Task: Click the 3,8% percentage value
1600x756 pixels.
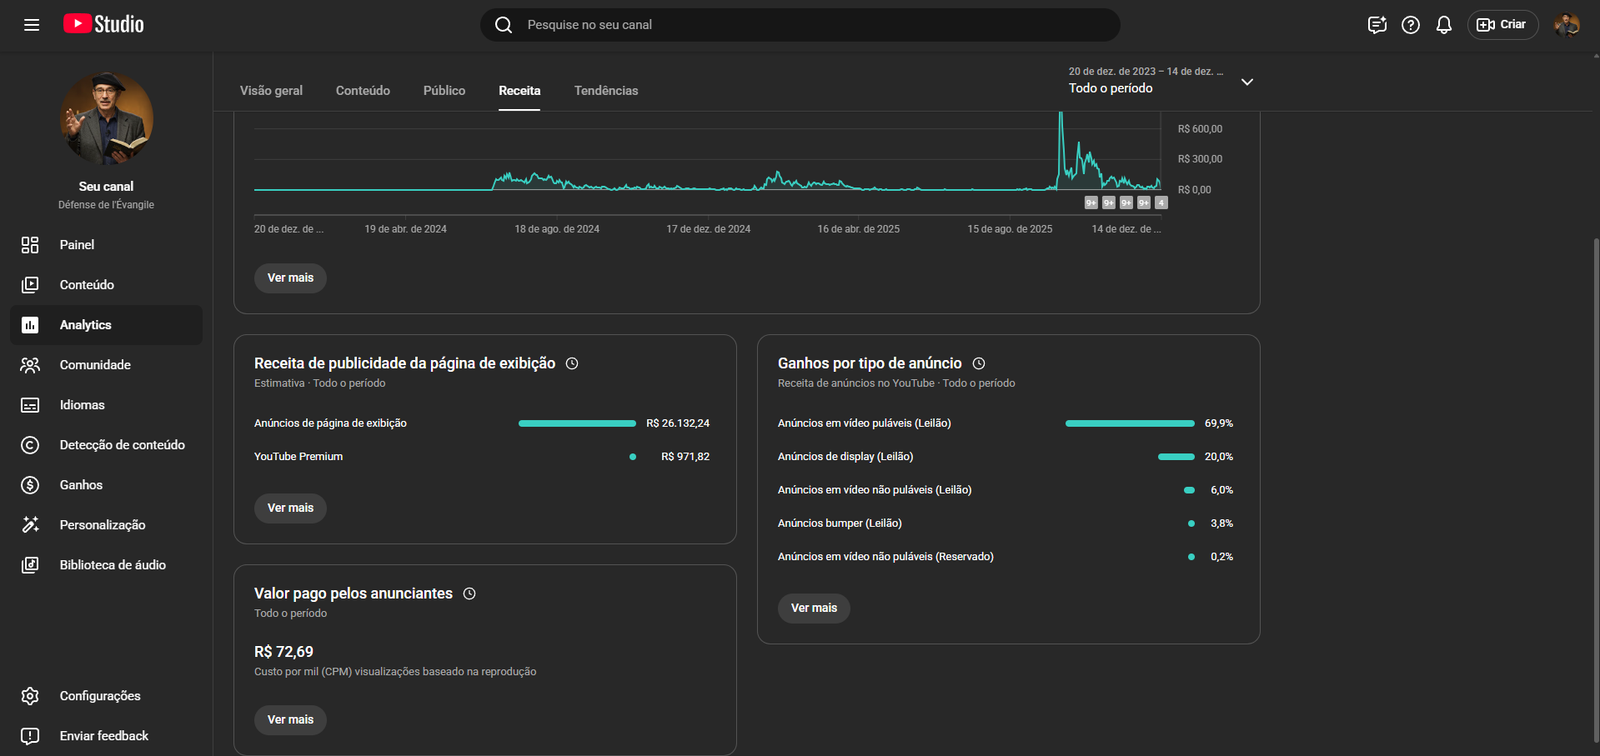Action: [1222, 524]
